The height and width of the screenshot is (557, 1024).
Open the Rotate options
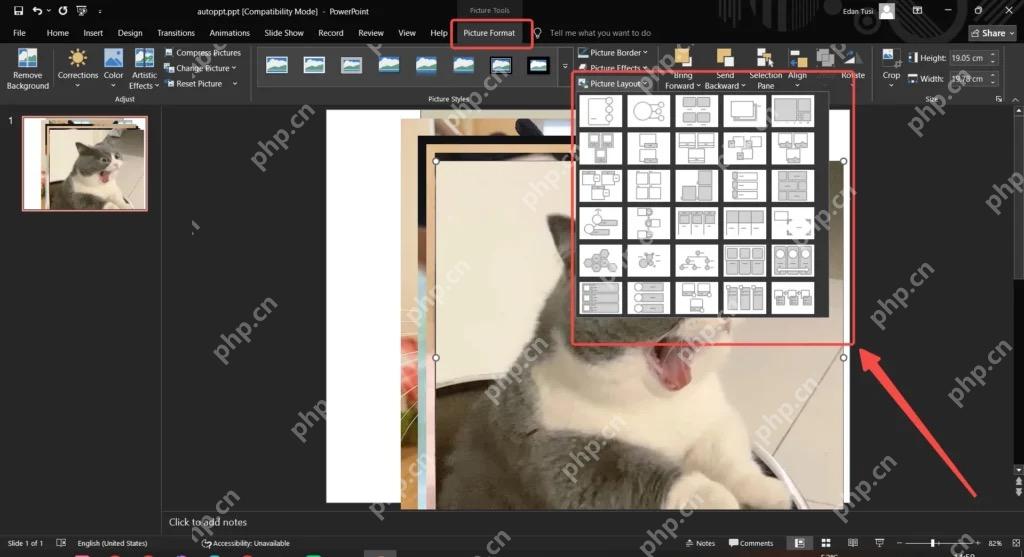tap(852, 69)
